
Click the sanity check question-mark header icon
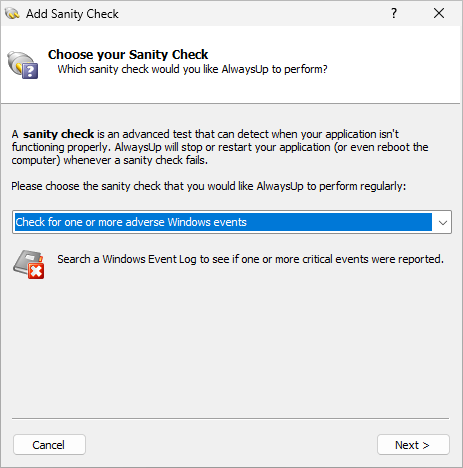tap(23, 65)
